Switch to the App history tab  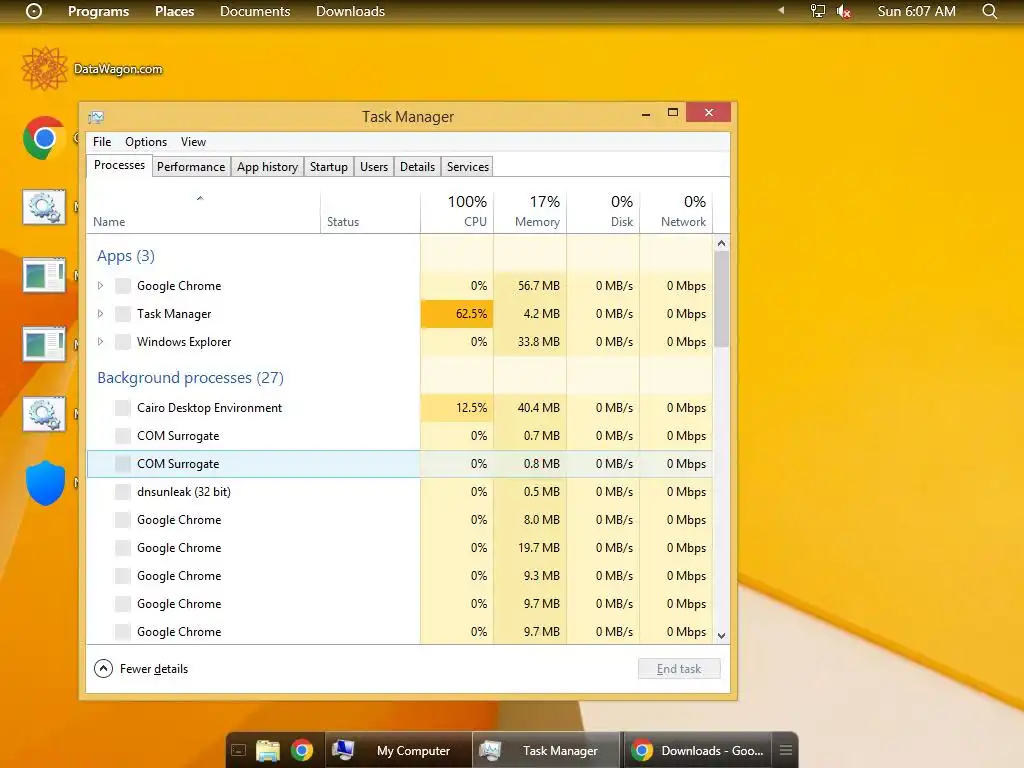(267, 167)
